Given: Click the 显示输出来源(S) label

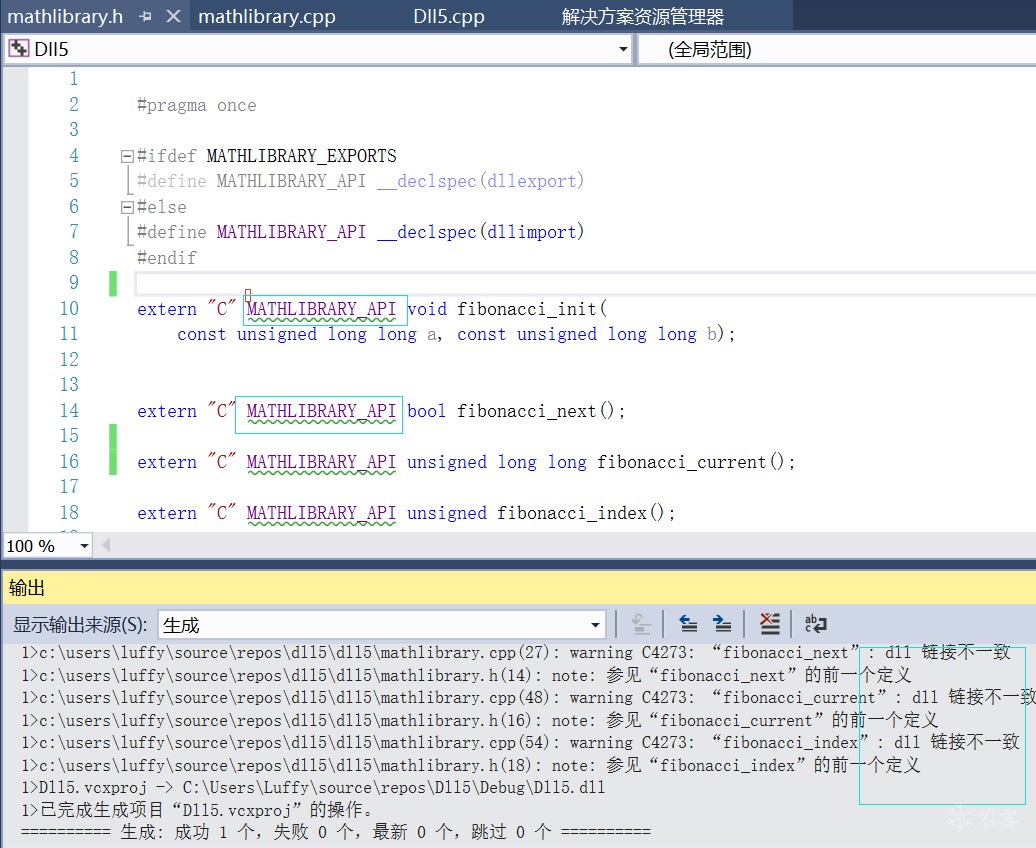Looking at the screenshot, I should (80, 625).
